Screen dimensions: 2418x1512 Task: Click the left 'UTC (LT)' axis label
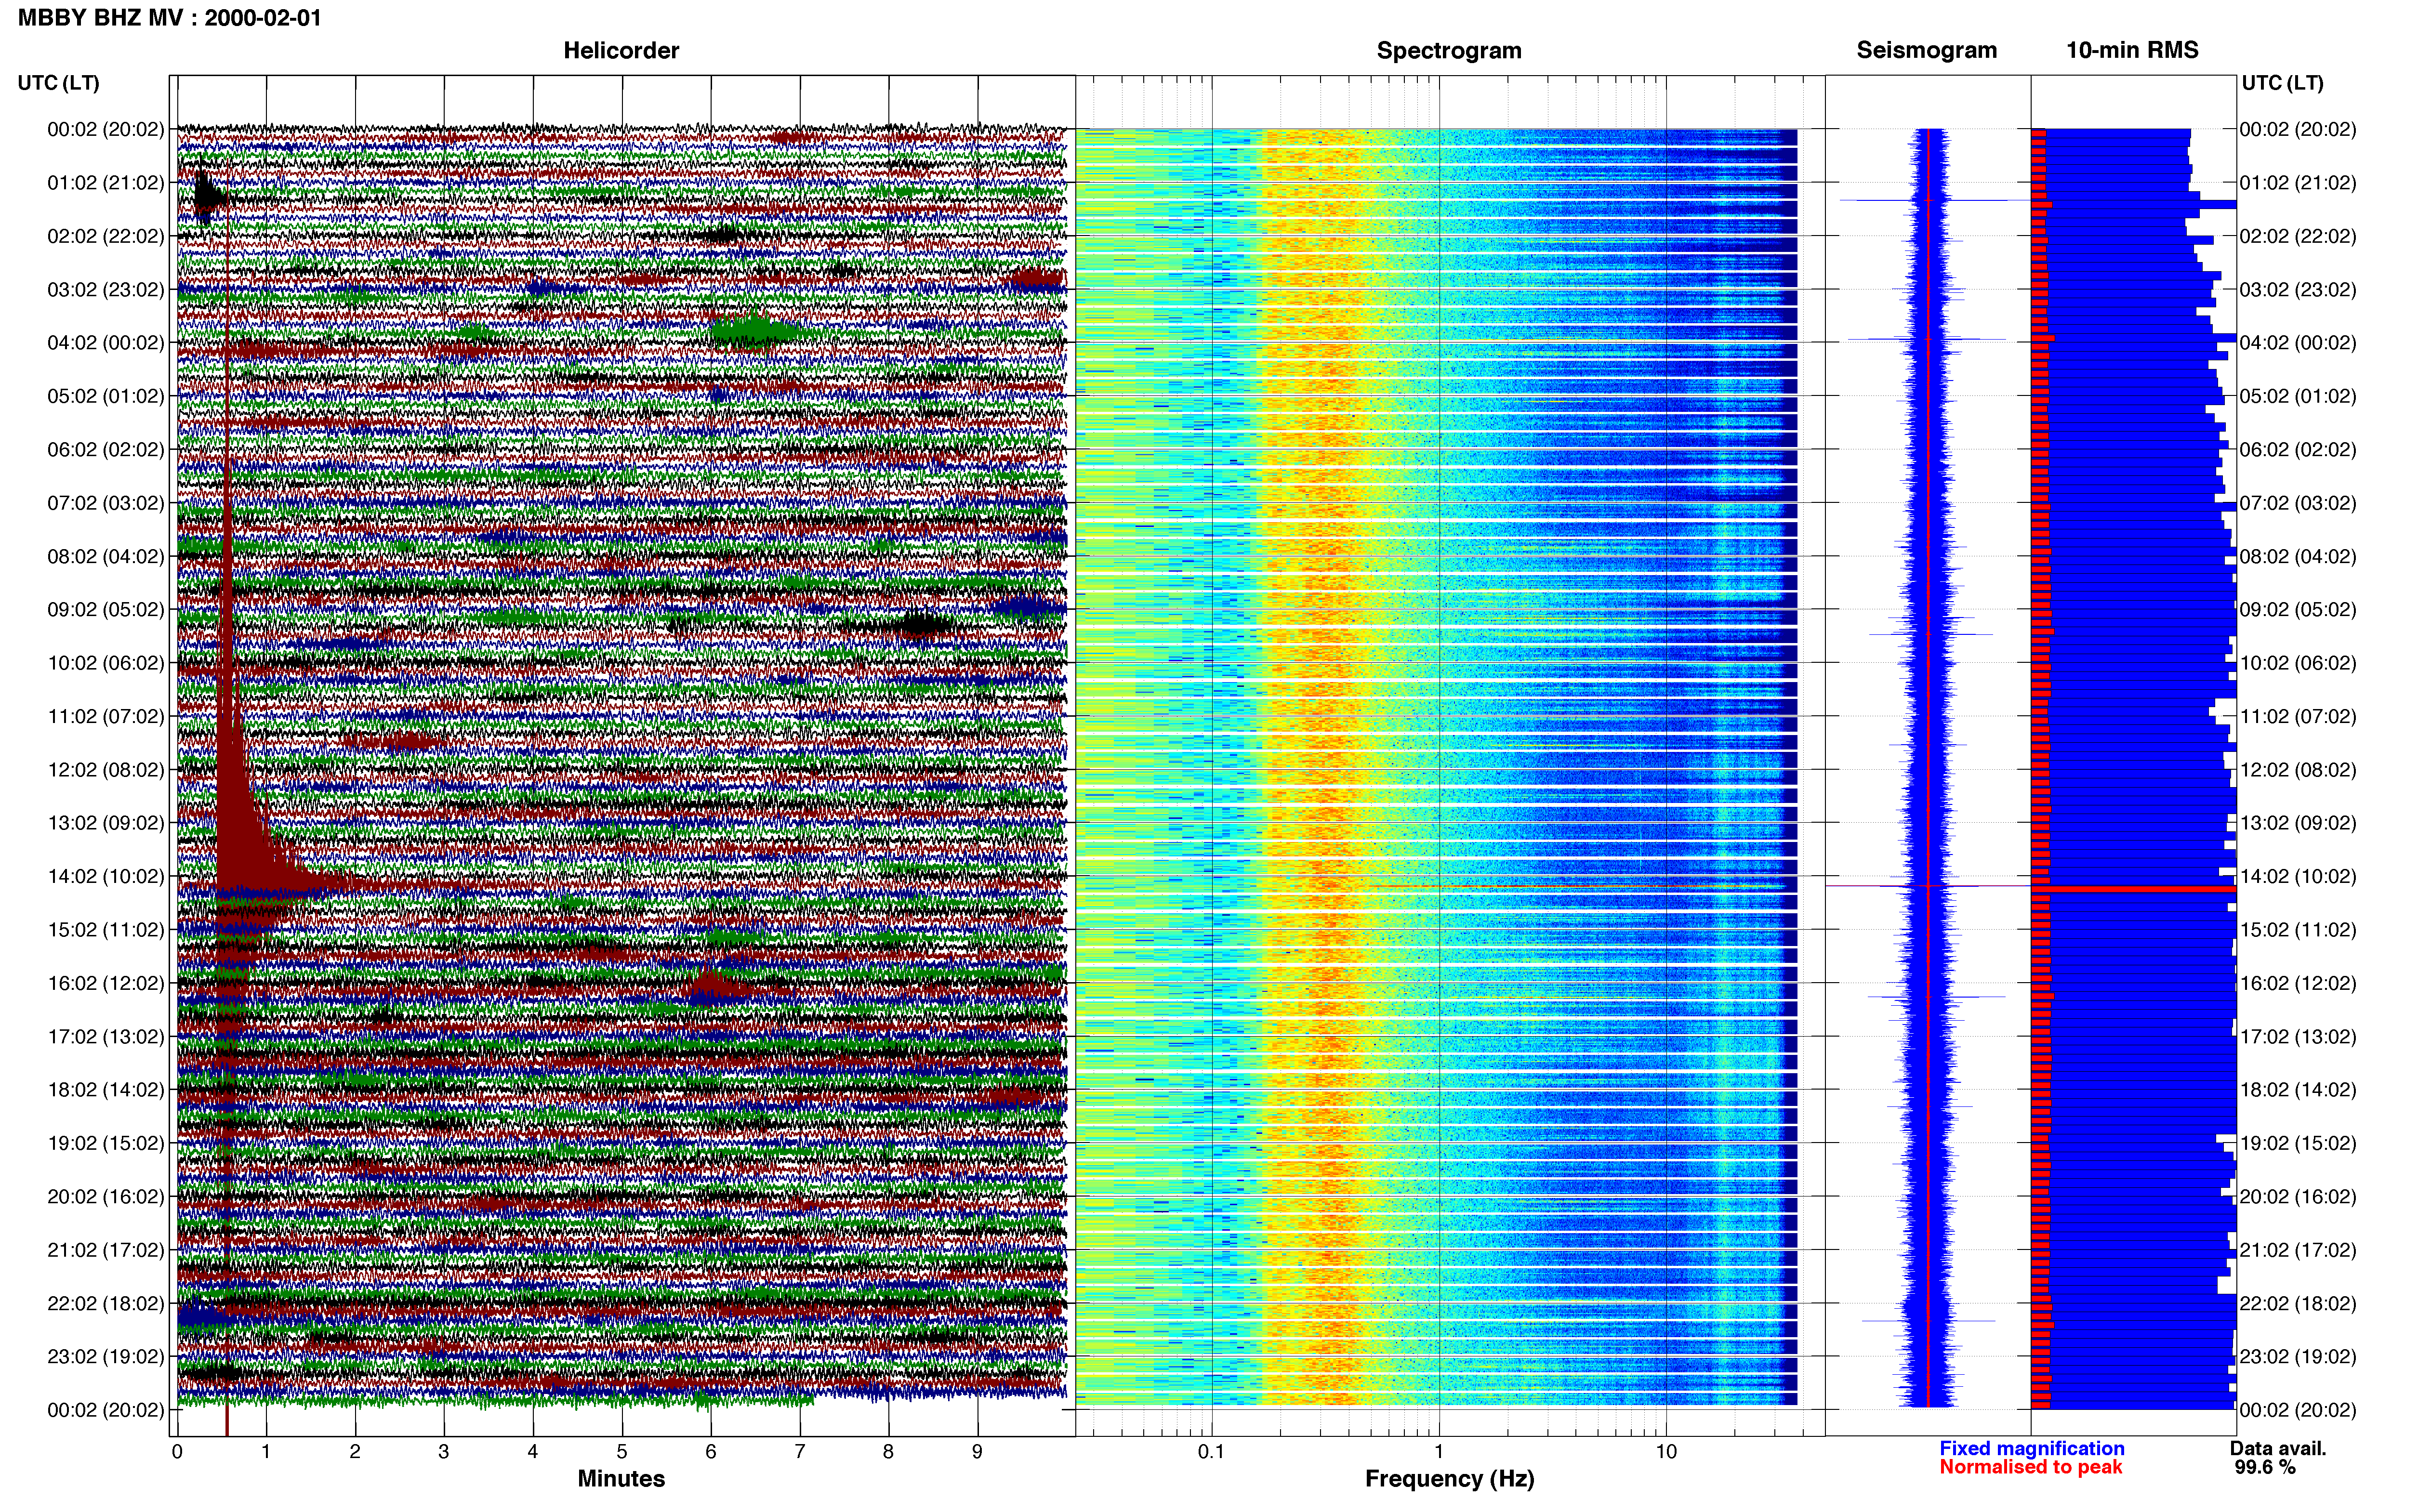58,83
